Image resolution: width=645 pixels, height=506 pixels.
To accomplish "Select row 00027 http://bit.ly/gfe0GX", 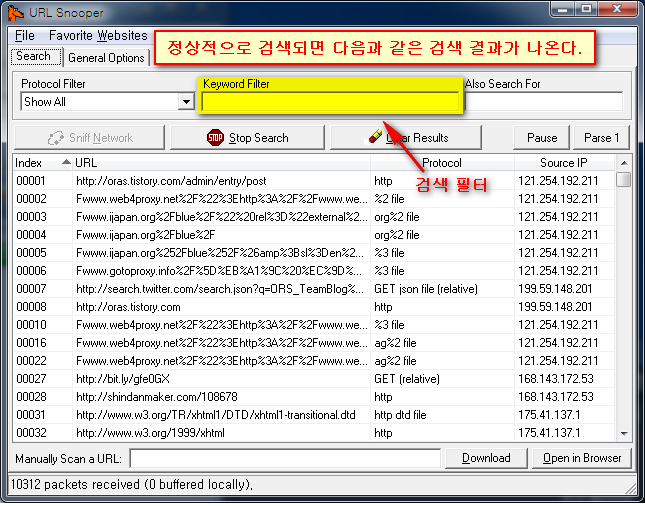I will (x=315, y=379).
